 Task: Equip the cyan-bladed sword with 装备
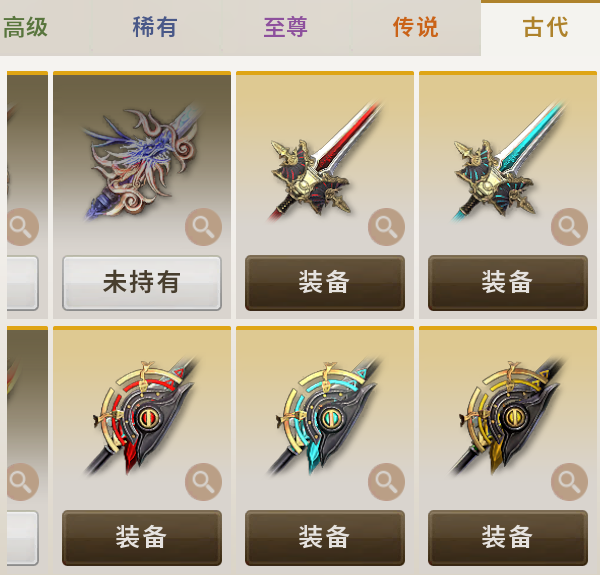tap(508, 283)
